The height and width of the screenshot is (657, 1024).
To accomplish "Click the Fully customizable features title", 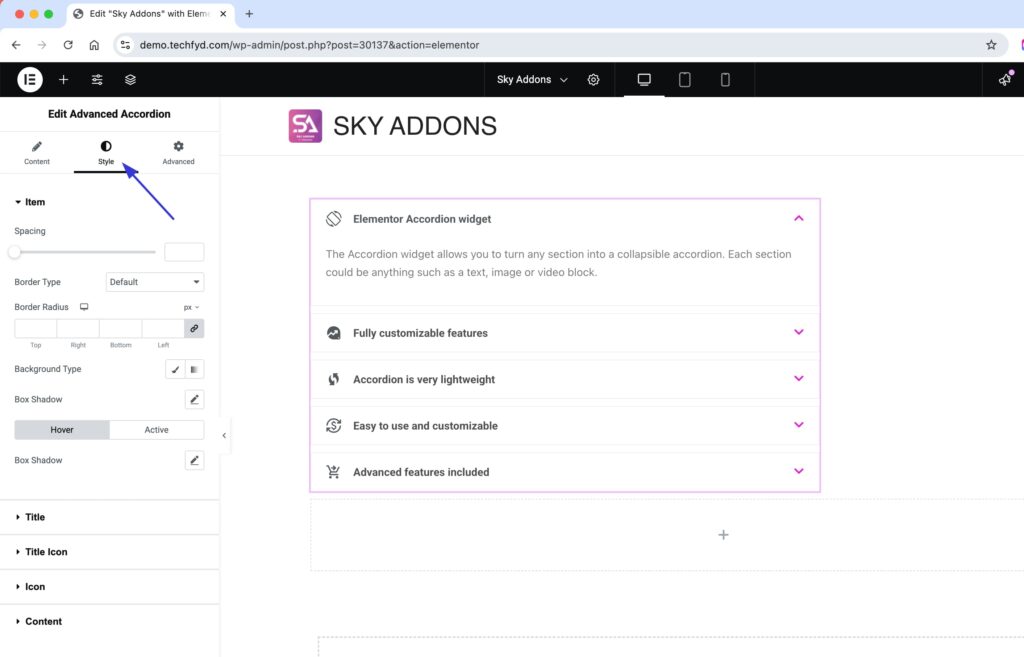I will coord(421,333).
